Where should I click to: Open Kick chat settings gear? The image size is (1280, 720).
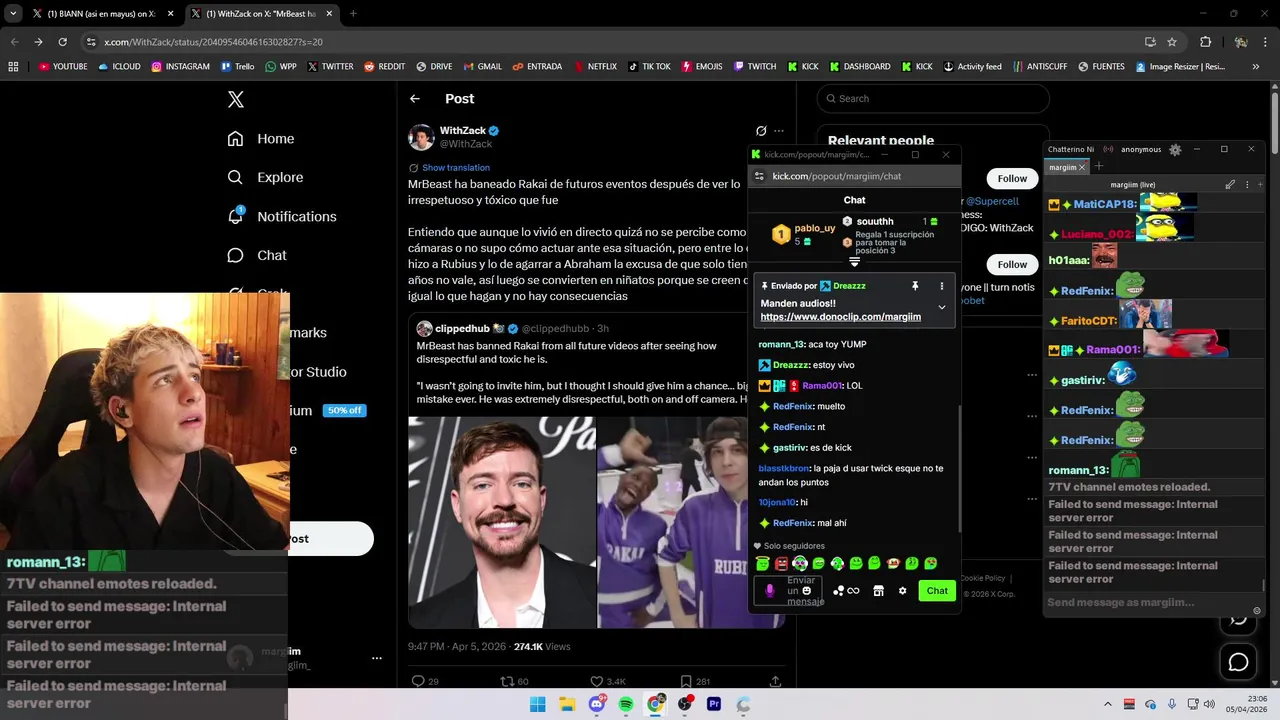[x=902, y=591]
